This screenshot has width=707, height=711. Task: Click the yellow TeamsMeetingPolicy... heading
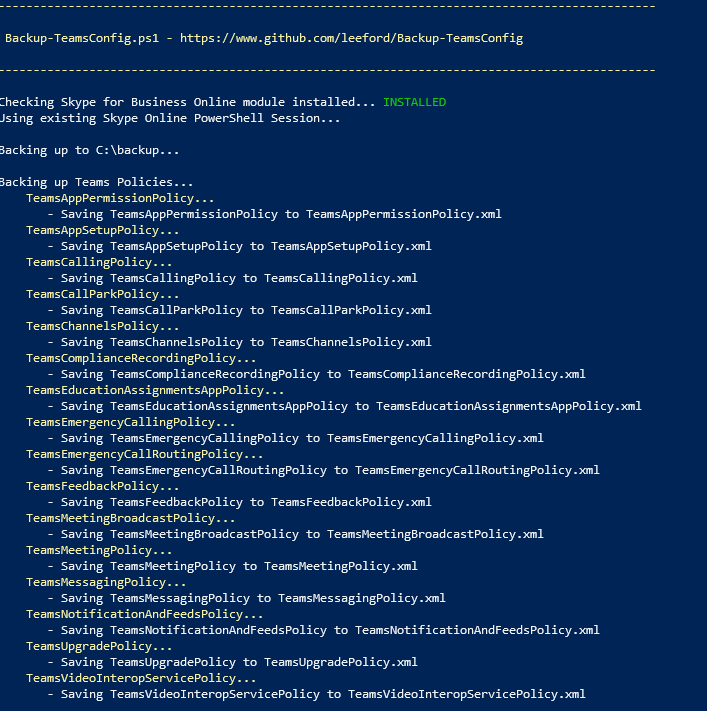pyautogui.click(x=99, y=550)
